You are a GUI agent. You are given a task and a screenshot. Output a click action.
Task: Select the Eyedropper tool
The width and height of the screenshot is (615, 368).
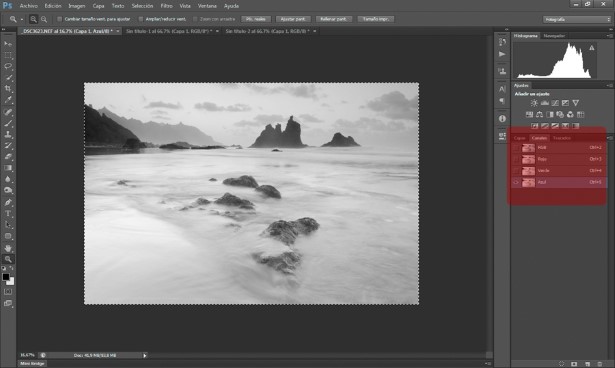tap(8, 100)
